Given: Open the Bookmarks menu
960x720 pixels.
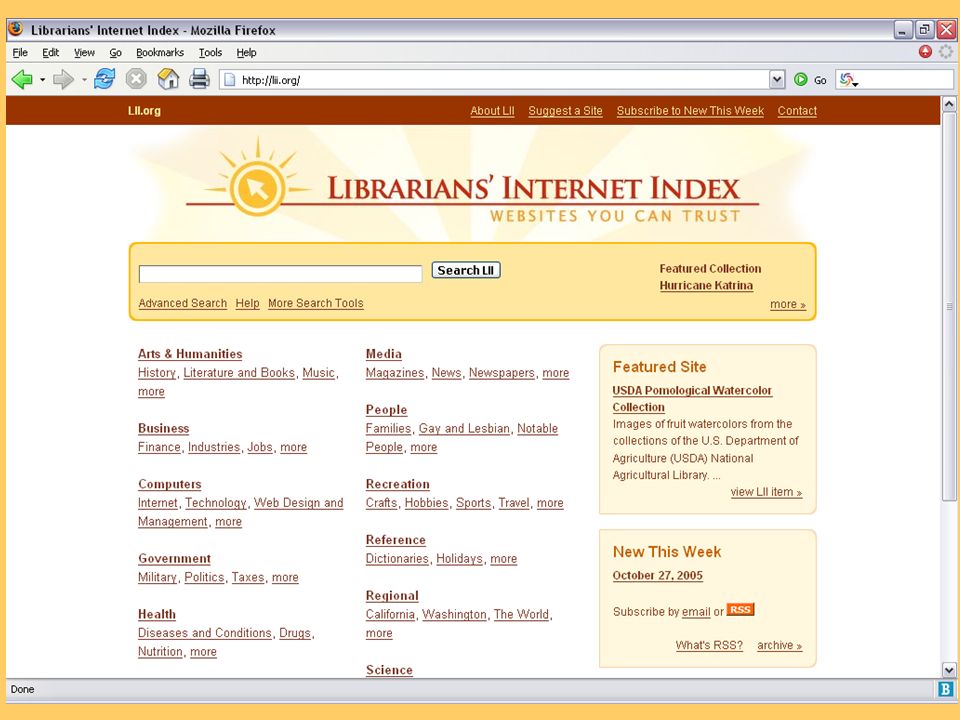Looking at the screenshot, I should [160, 53].
